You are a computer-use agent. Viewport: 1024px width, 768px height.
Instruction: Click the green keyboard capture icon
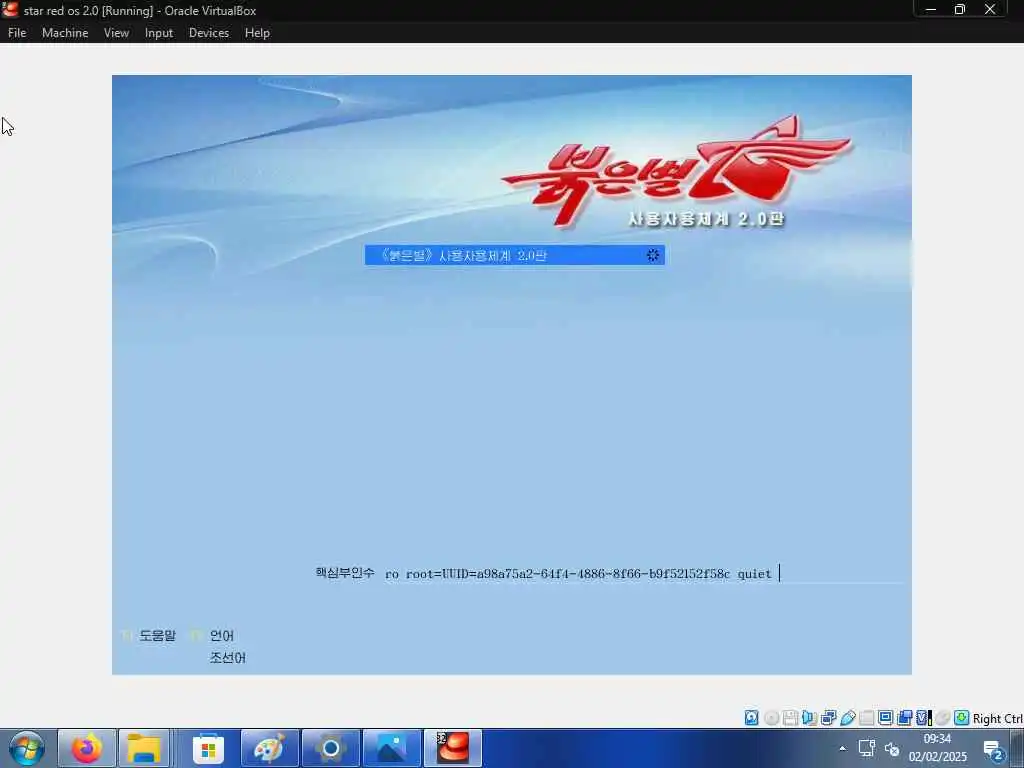961,718
